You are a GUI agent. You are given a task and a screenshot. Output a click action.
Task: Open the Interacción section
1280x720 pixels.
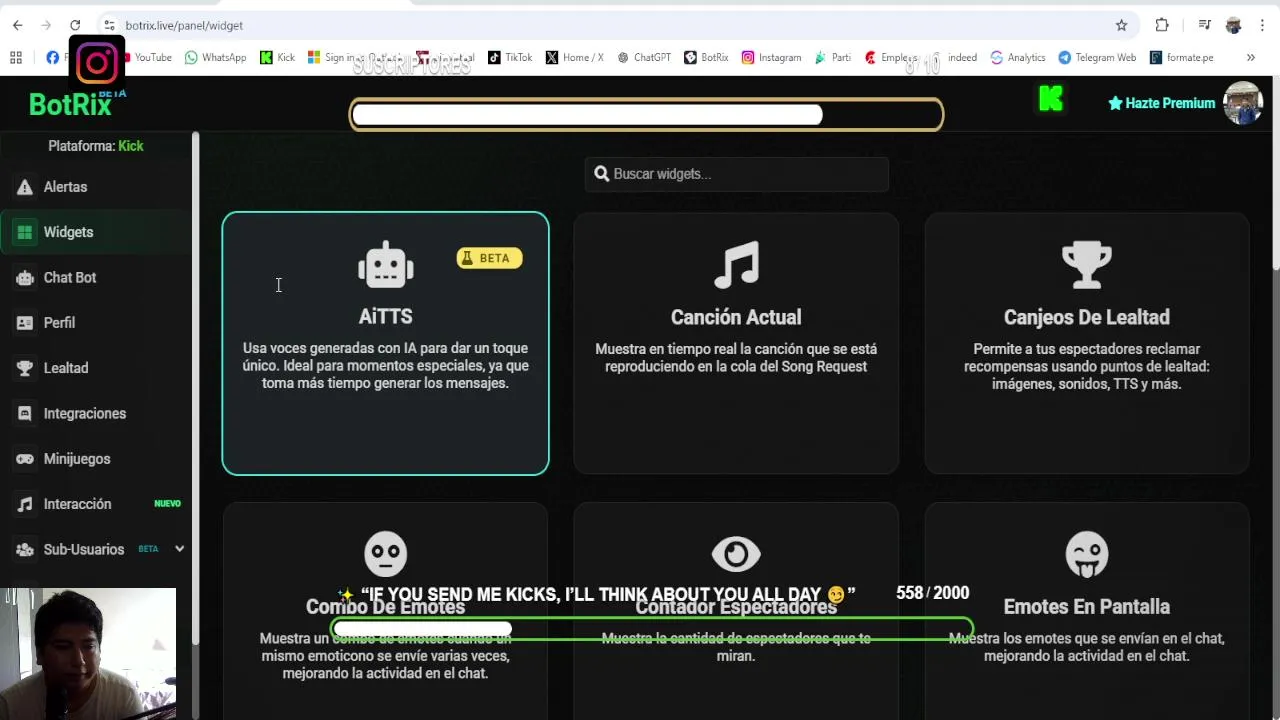(96, 504)
